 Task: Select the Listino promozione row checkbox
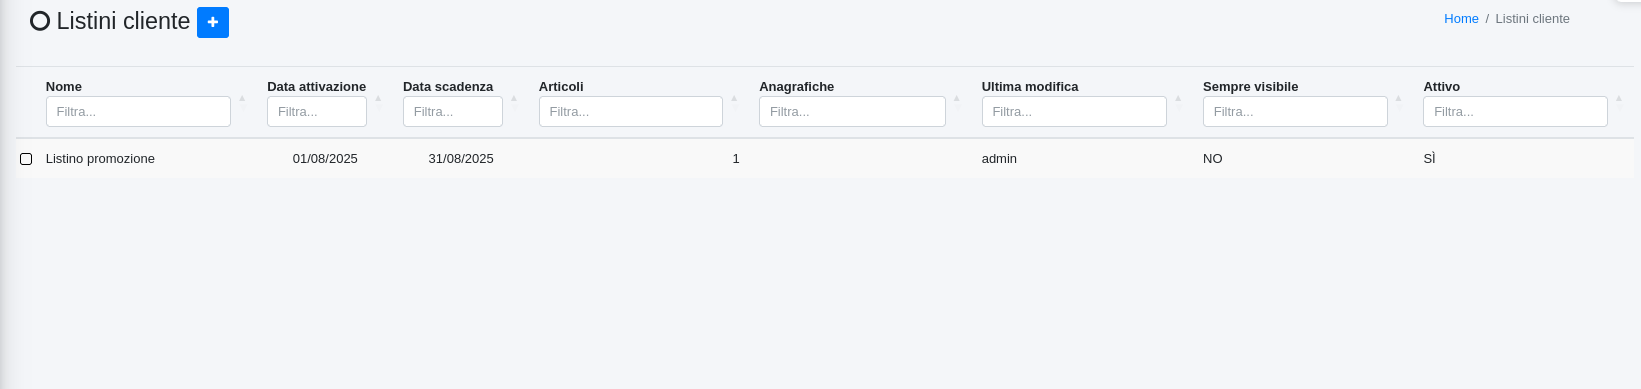[26, 159]
